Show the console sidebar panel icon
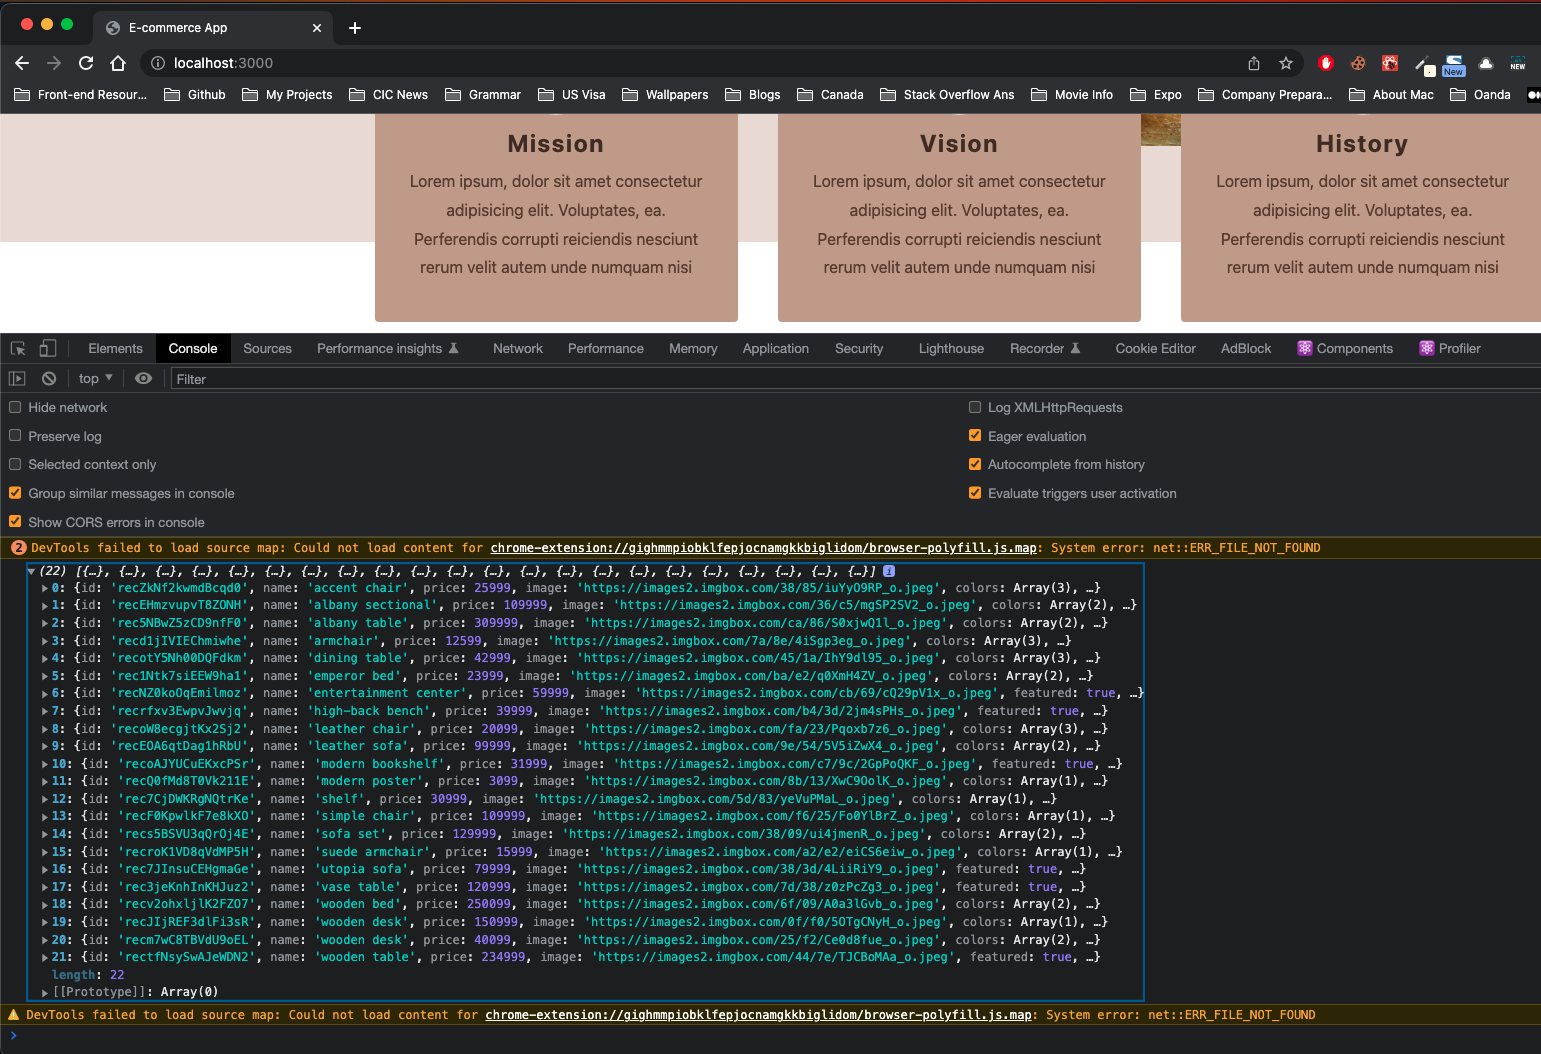Viewport: 1541px width, 1054px height. [x=17, y=379]
